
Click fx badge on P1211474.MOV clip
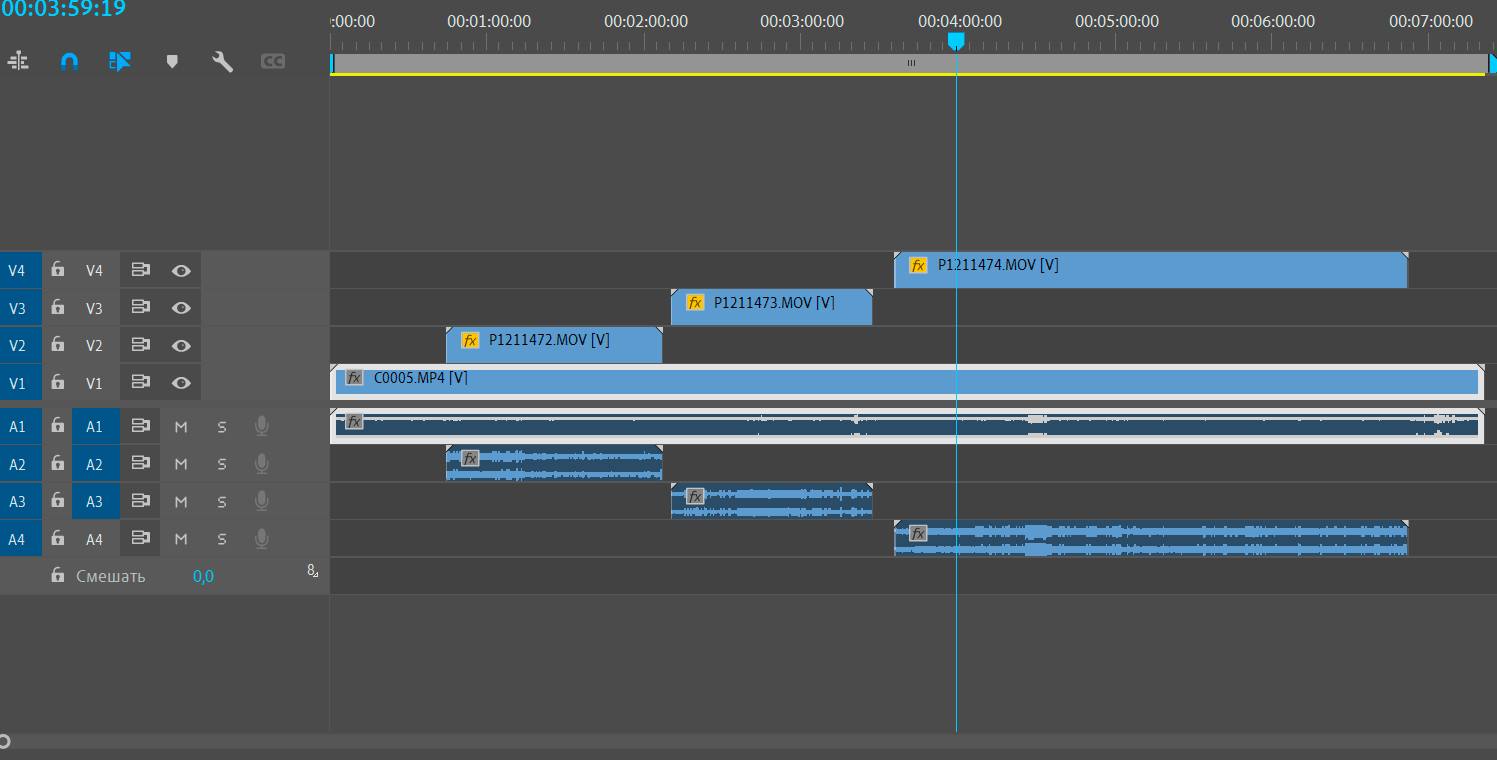(x=918, y=265)
